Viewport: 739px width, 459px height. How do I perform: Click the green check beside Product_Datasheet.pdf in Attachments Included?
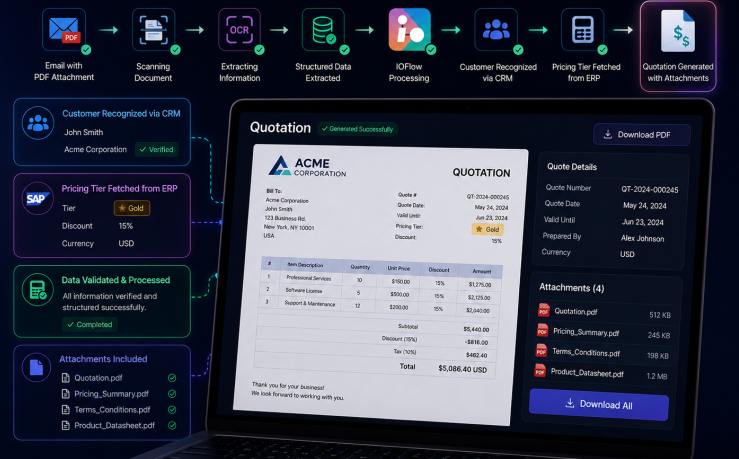(x=172, y=425)
